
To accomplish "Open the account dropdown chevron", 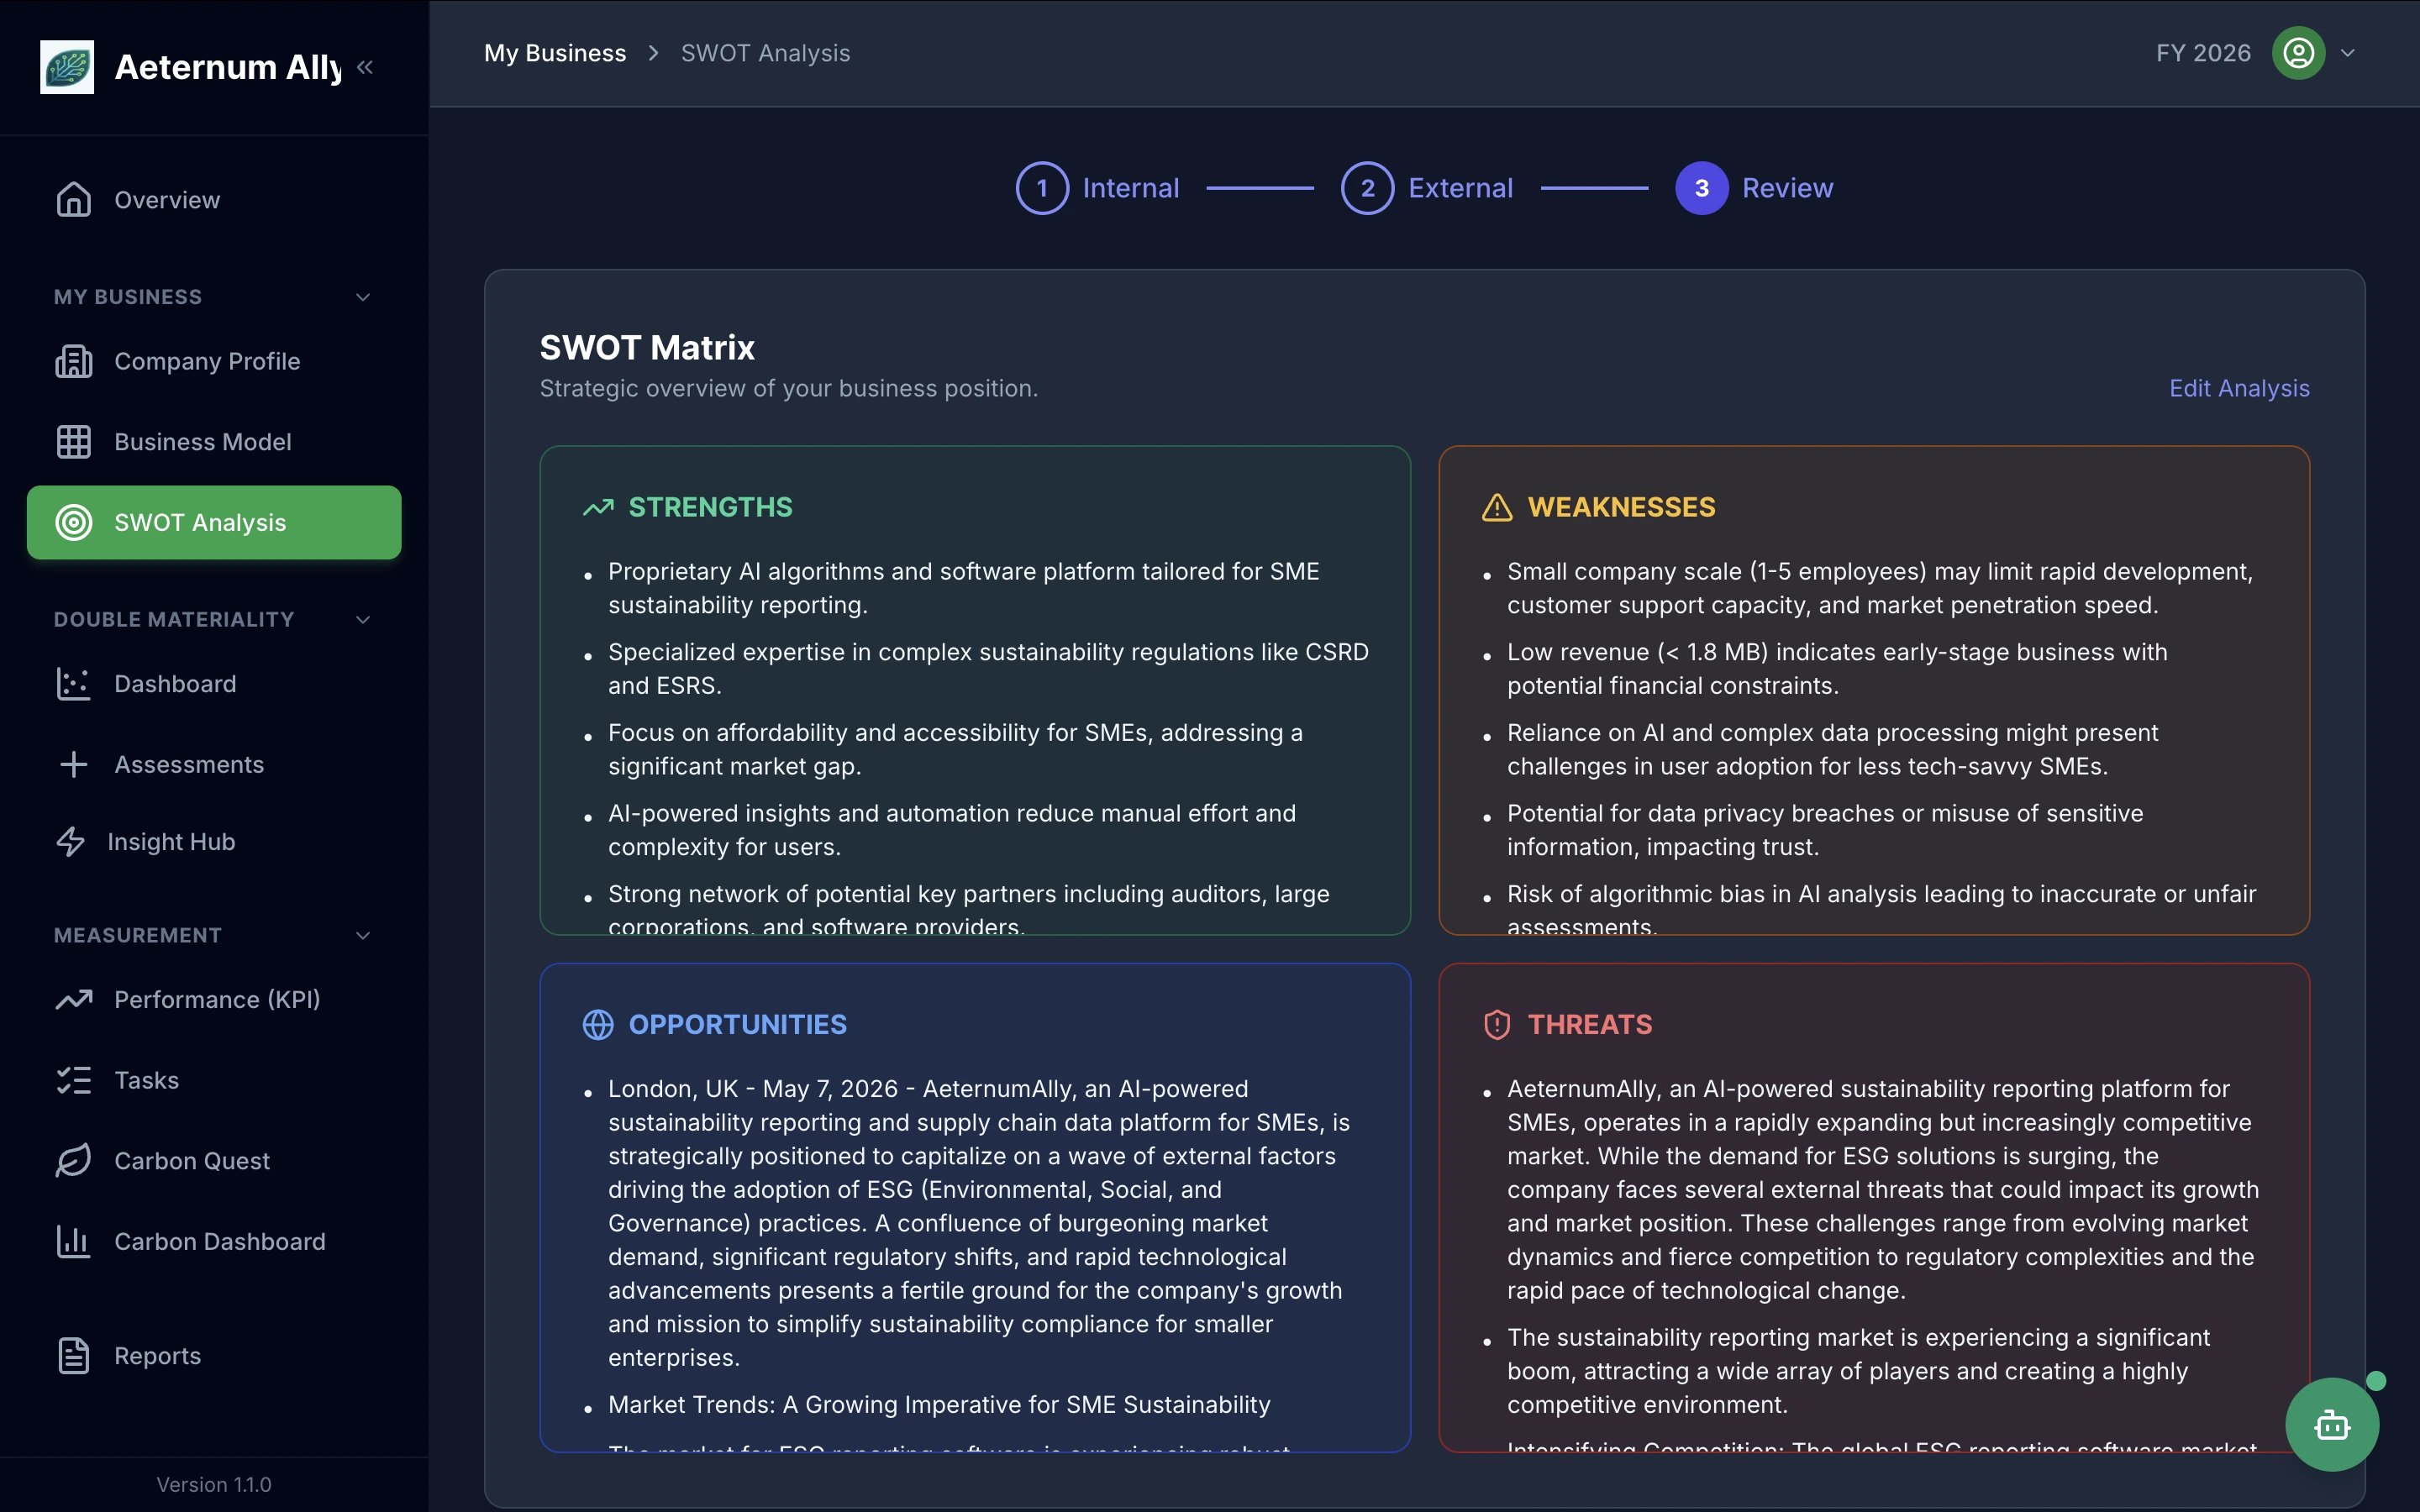I will click(2348, 53).
